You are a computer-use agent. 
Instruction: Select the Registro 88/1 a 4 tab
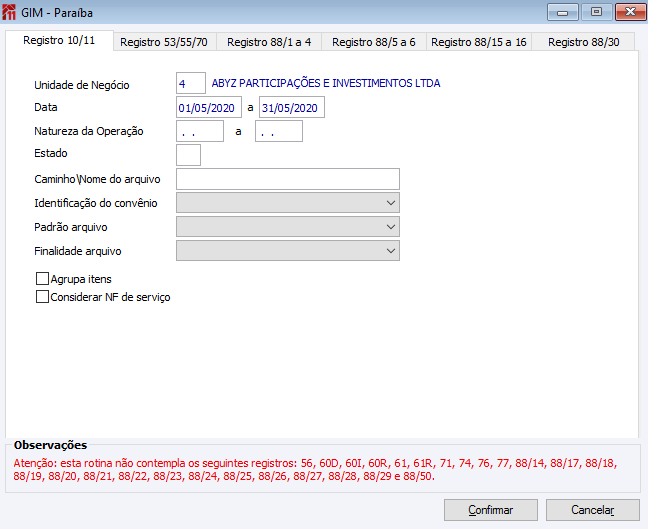click(269, 42)
